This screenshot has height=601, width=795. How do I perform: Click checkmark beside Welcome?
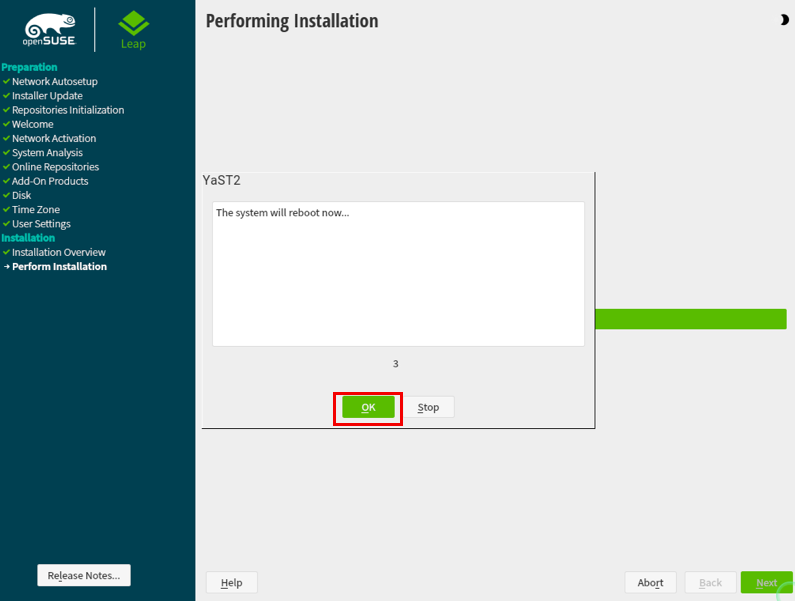(6, 124)
